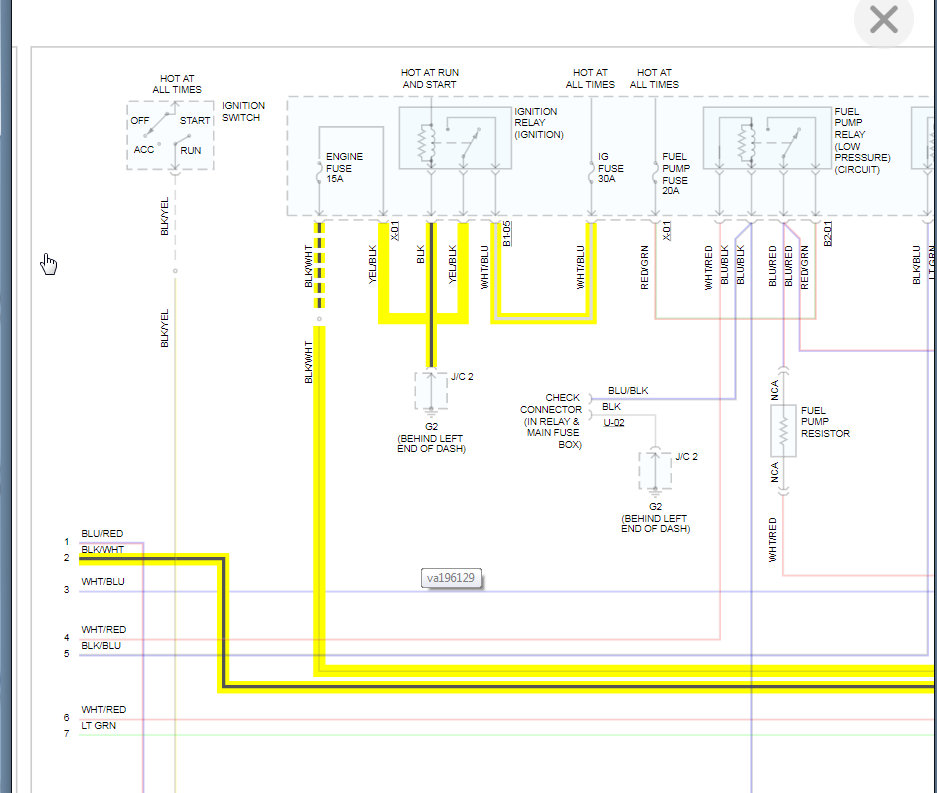Select the B1-05 connector label
This screenshot has height=793, width=937.
(507, 233)
